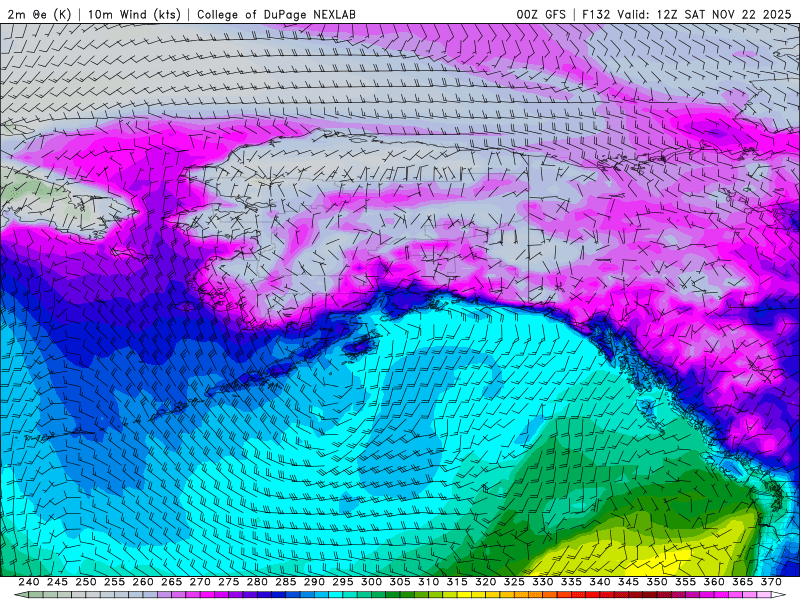Viewport: 800px width, 600px height.
Task: Click the 345 legend value
Action: (629, 582)
